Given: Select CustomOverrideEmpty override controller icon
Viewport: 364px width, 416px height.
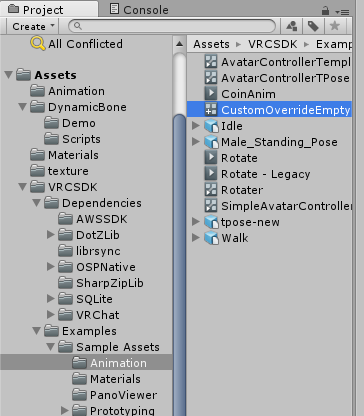Looking at the screenshot, I should [211, 110].
